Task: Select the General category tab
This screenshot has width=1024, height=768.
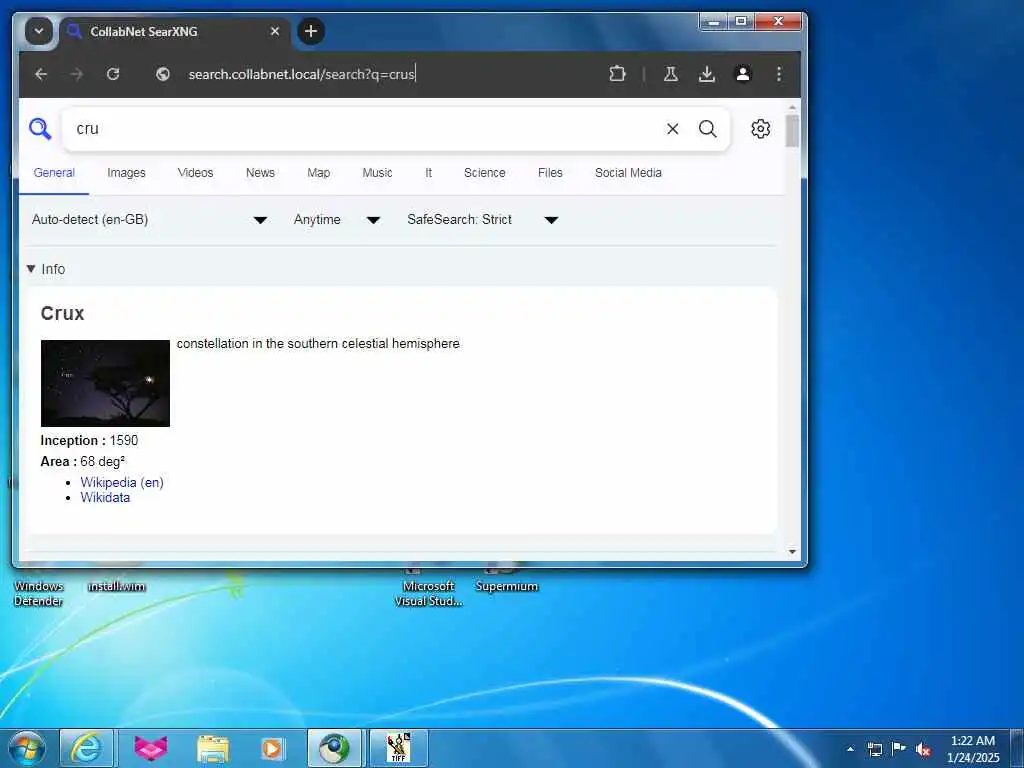Action: [x=54, y=173]
